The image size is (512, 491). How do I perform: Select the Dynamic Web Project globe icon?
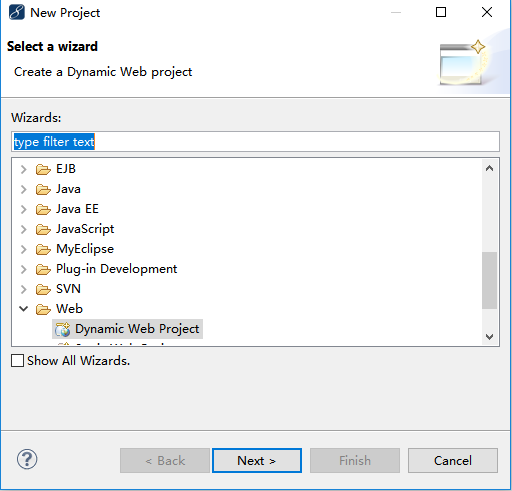tap(63, 329)
